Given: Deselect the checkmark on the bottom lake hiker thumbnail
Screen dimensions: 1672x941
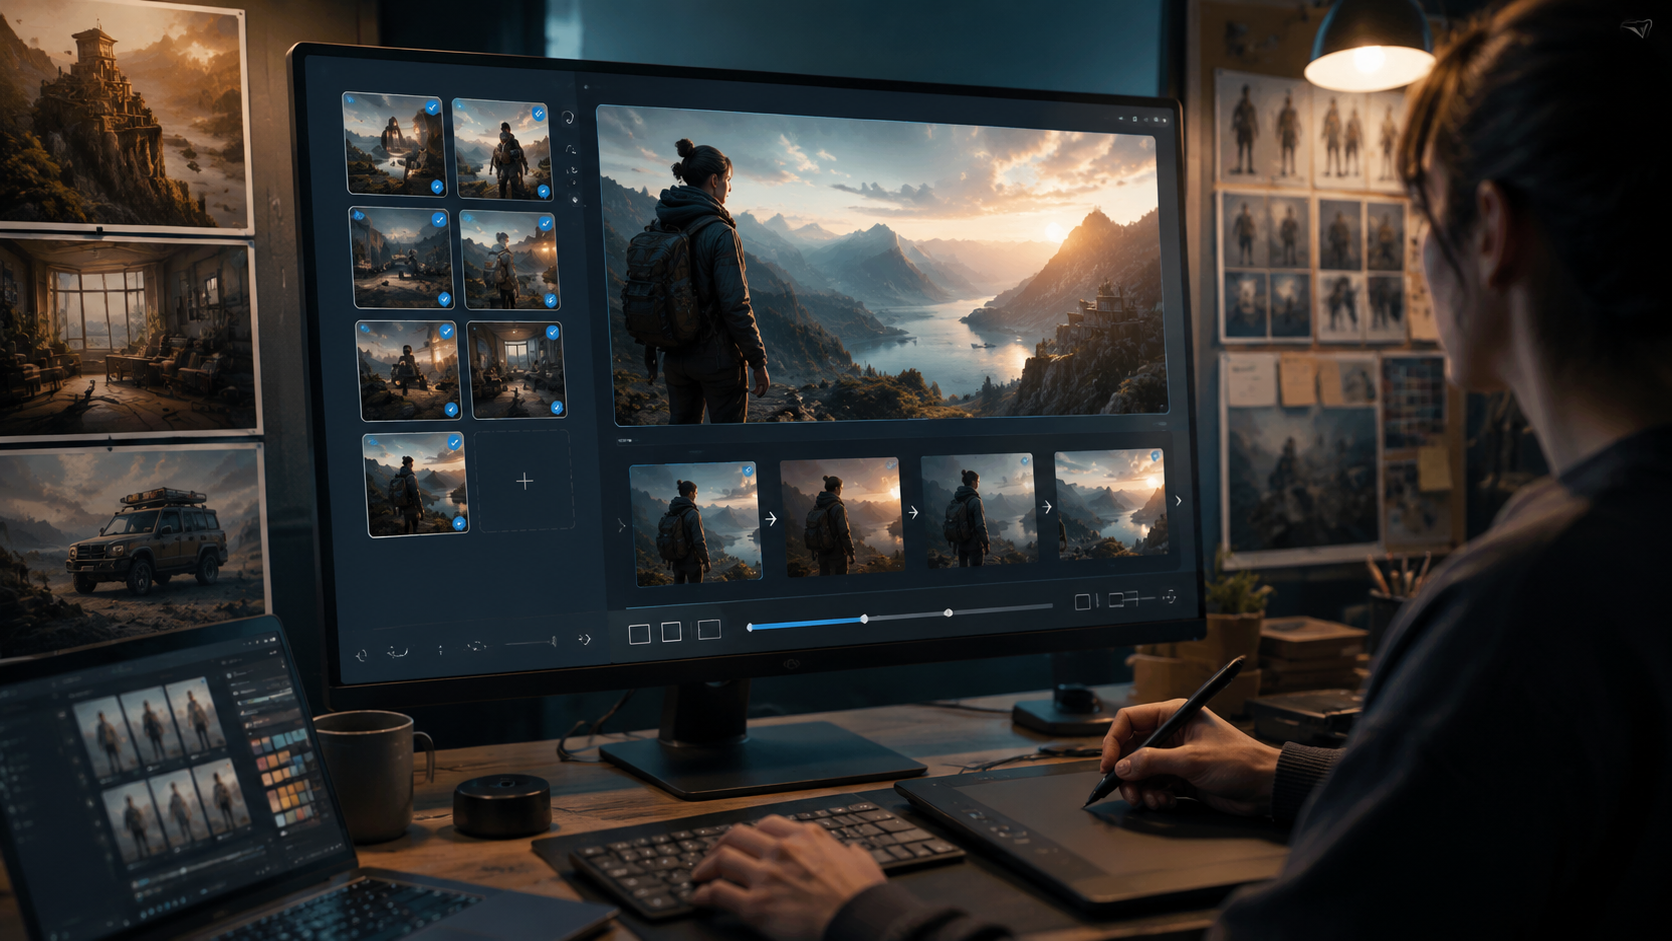Looking at the screenshot, I should (x=454, y=442).
